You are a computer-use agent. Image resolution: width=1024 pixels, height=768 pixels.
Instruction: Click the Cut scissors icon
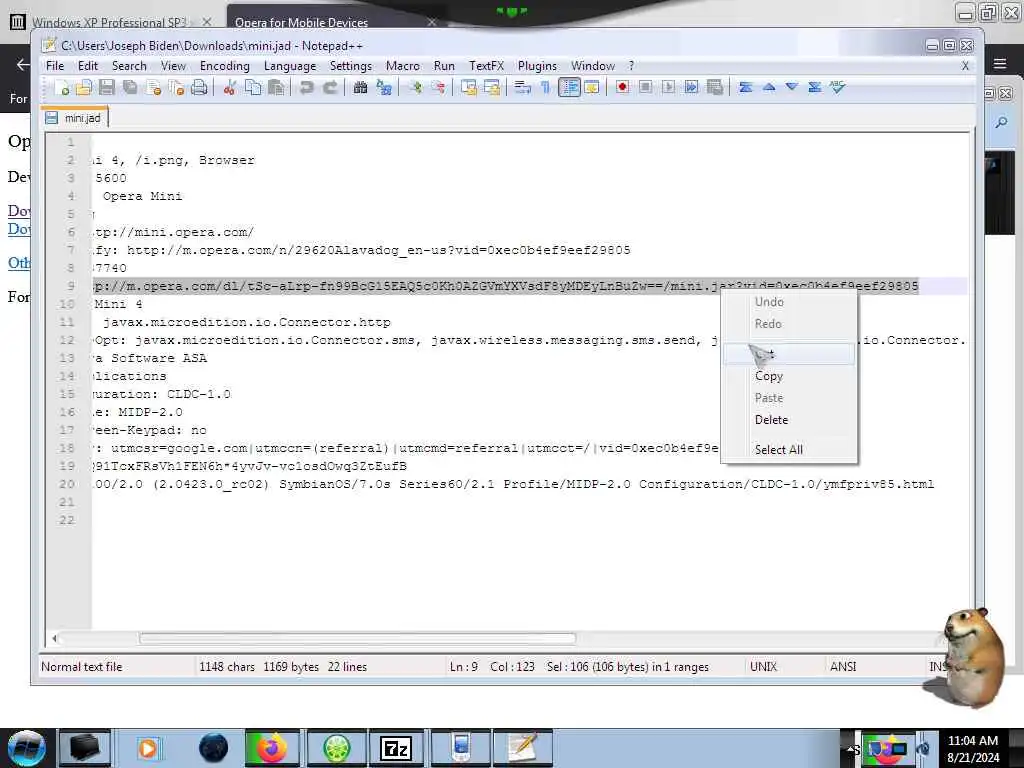click(x=229, y=88)
